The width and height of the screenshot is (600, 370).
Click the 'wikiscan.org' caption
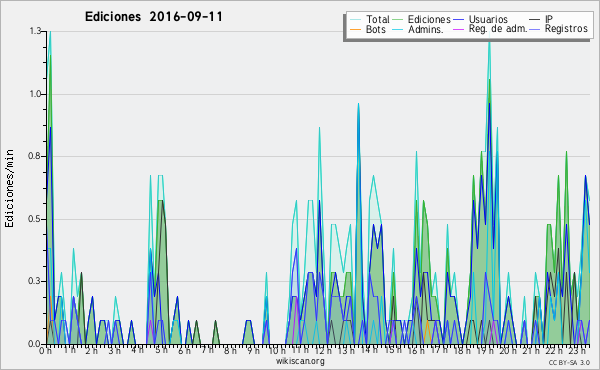(300, 361)
